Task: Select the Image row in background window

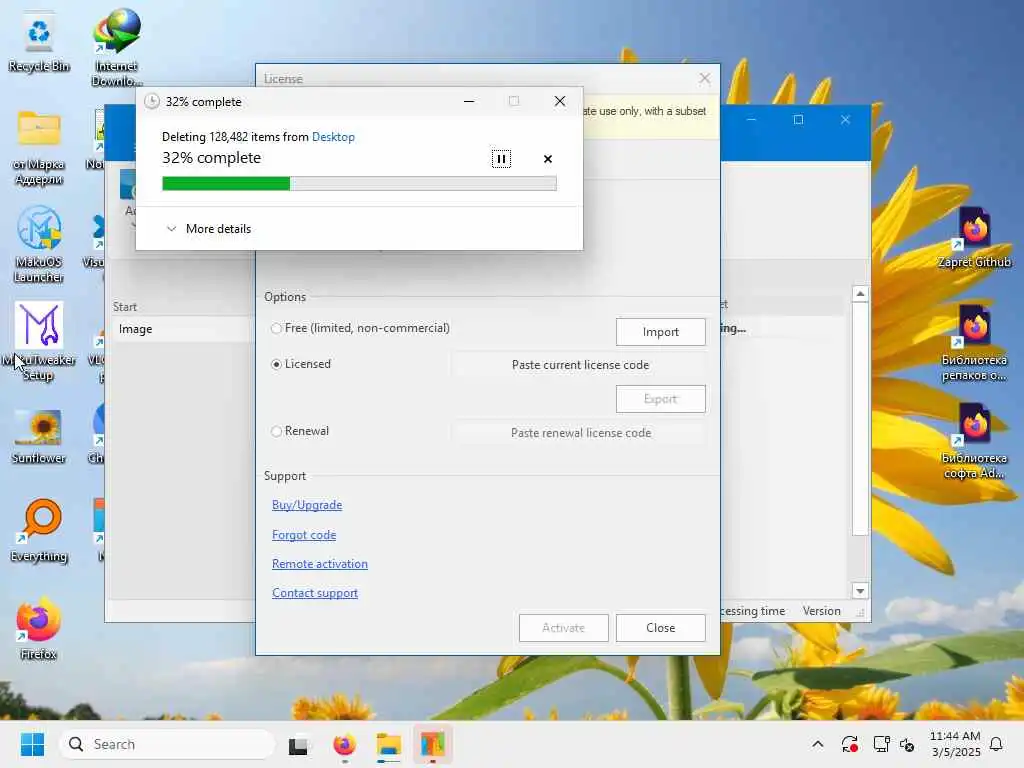Action: pyautogui.click(x=183, y=329)
